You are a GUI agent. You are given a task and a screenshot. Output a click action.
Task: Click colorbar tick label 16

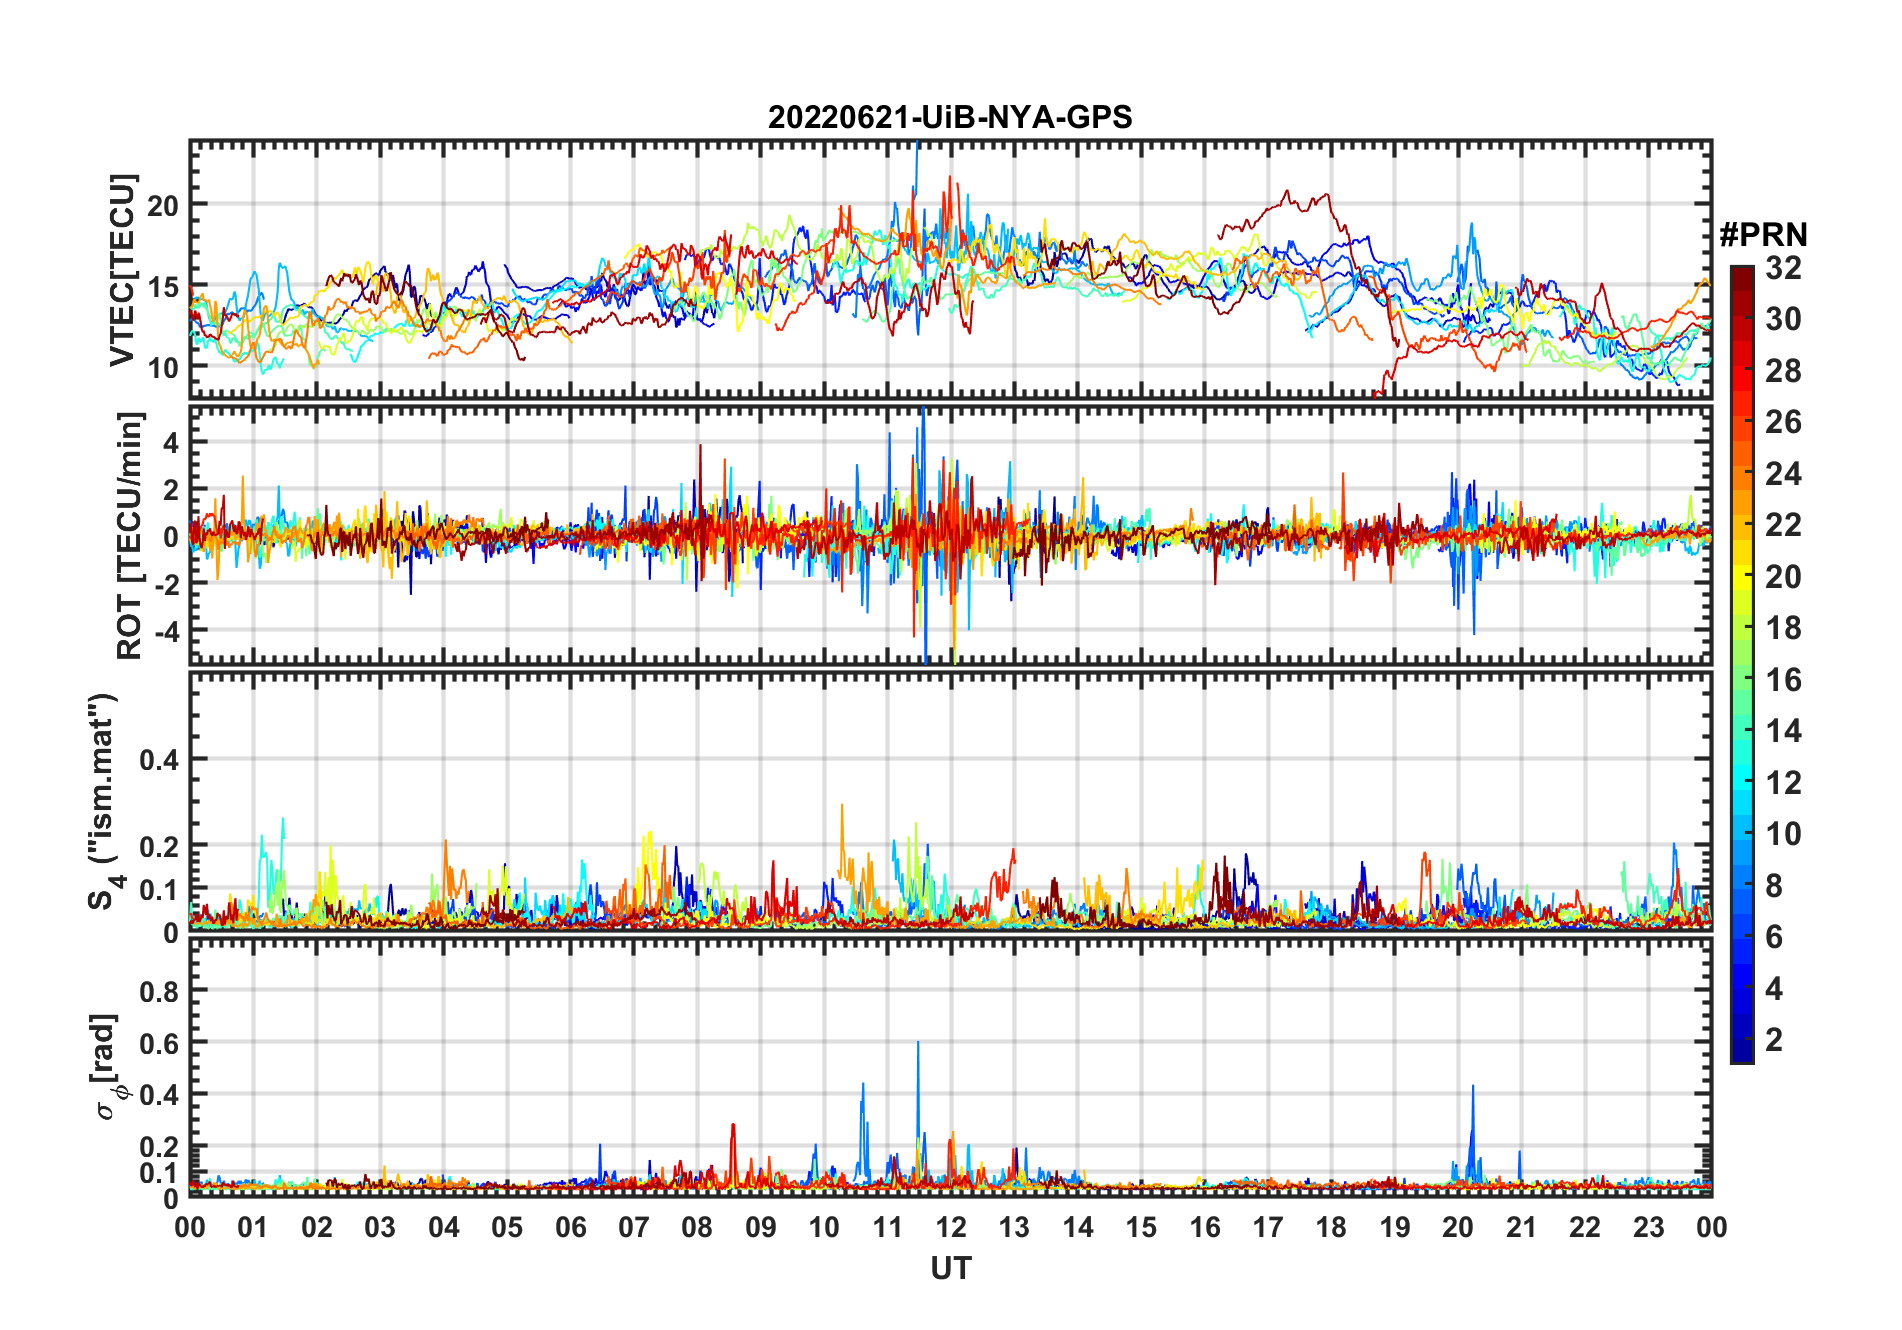(1783, 680)
